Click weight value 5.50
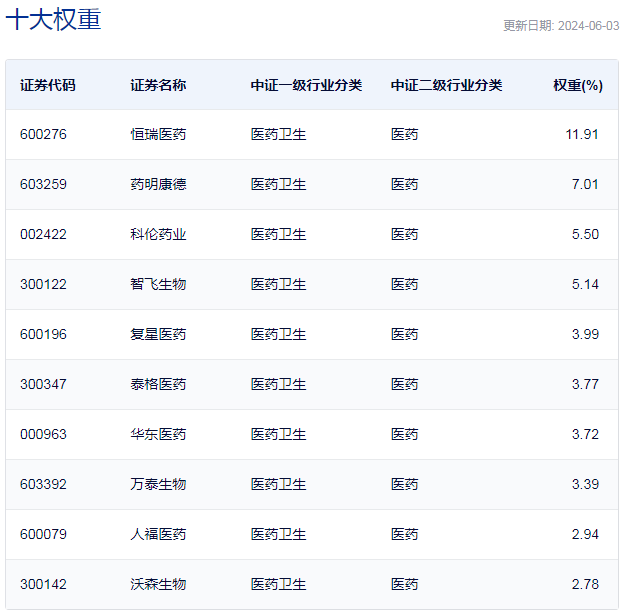 coord(585,234)
